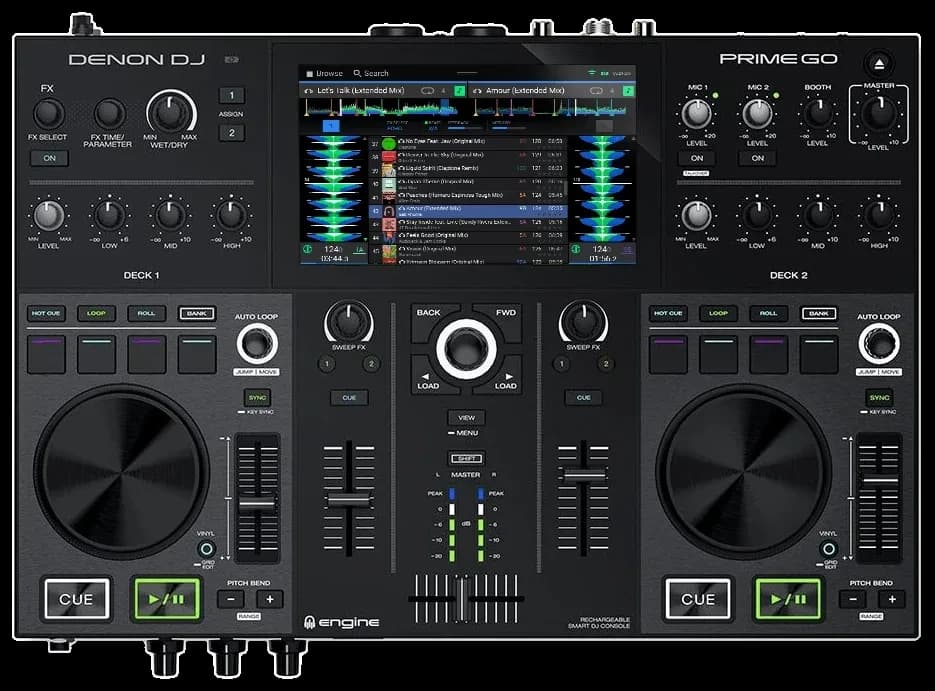Select LOOP pad mode on Deck 1

(96, 313)
